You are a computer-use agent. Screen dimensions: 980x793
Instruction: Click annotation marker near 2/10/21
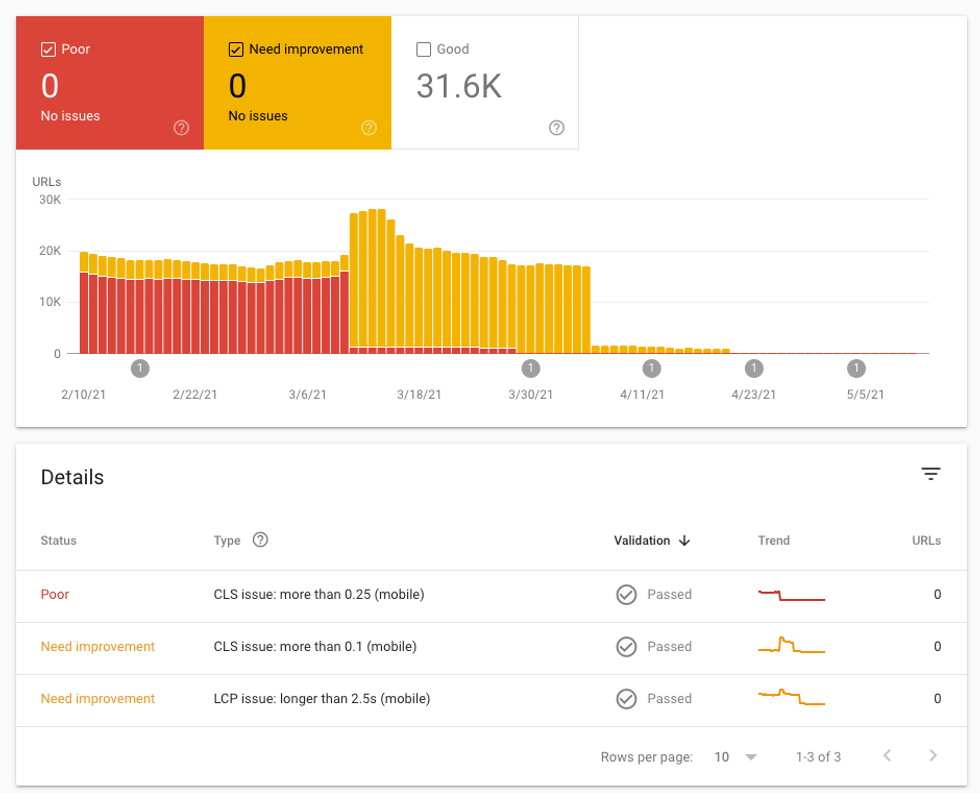point(140,368)
